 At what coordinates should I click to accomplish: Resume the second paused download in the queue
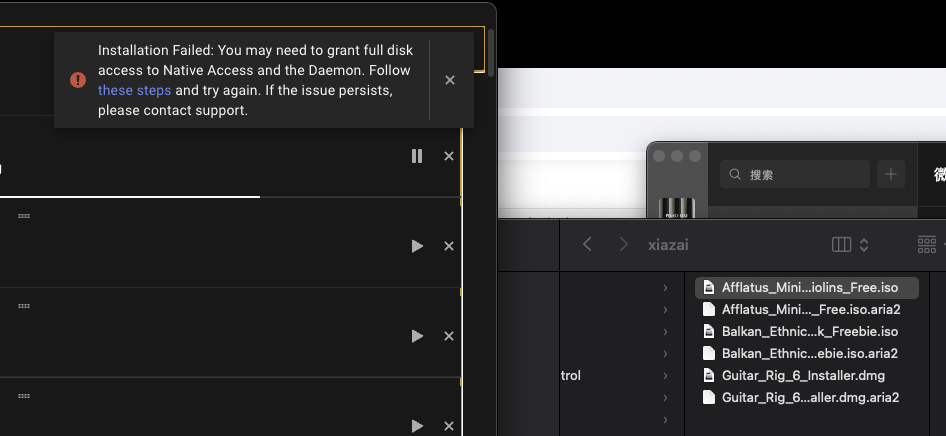pos(417,336)
